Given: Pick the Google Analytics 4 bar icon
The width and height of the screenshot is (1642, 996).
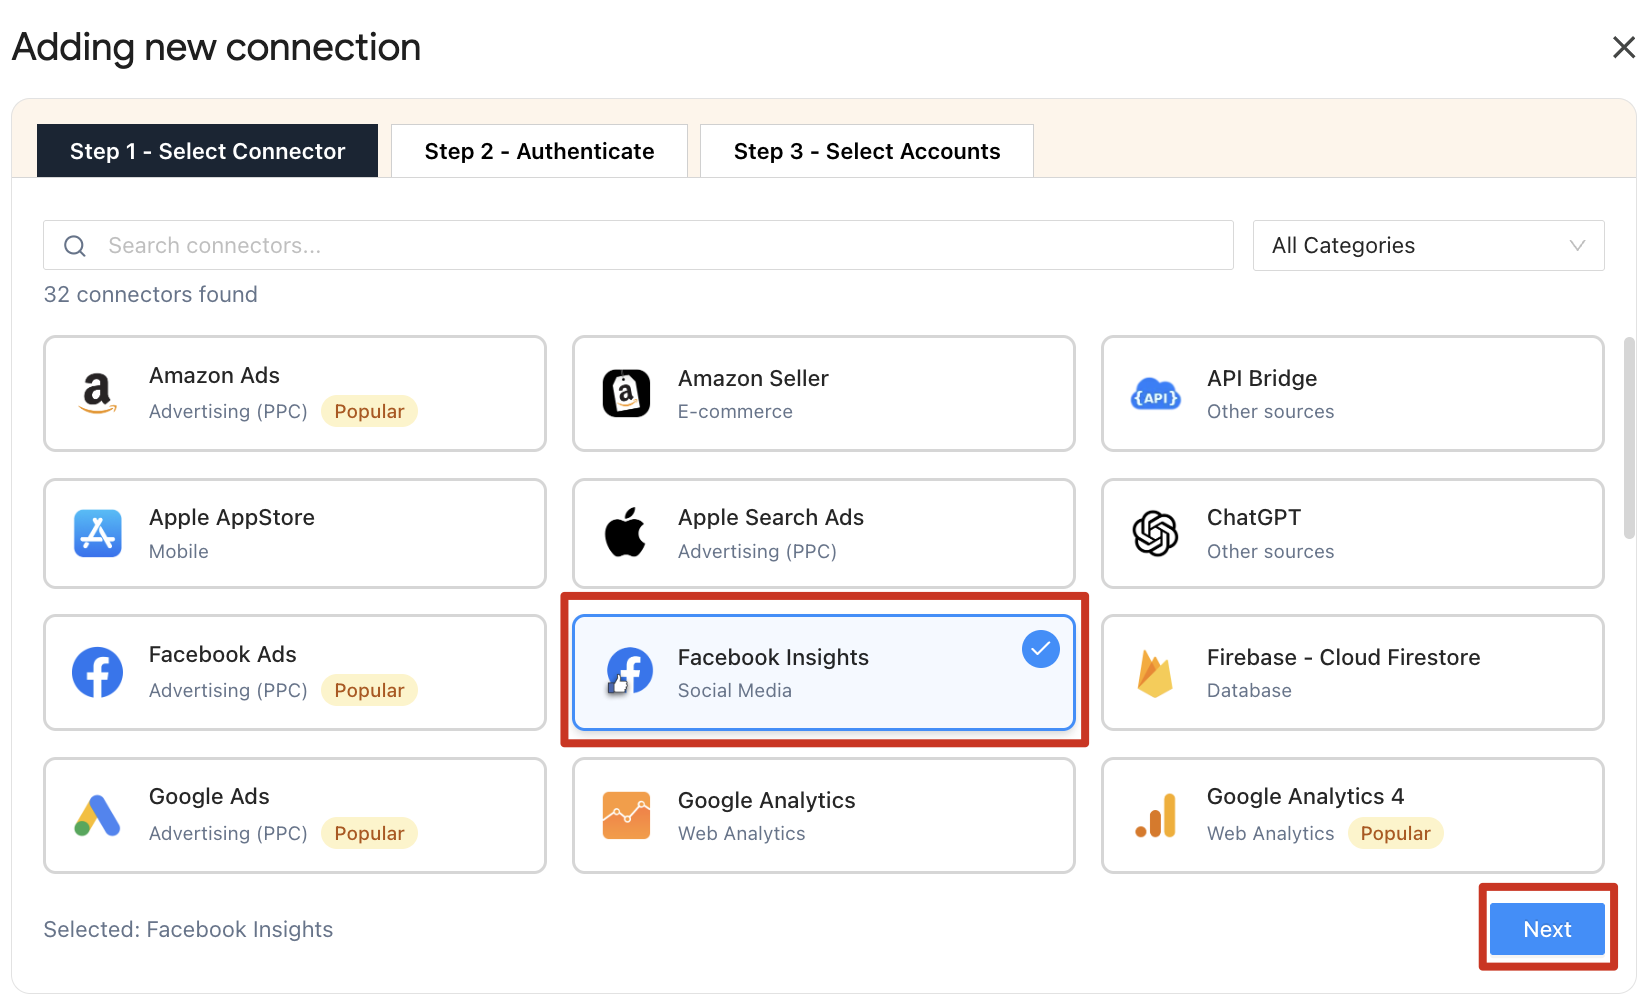Looking at the screenshot, I should pos(1155,815).
